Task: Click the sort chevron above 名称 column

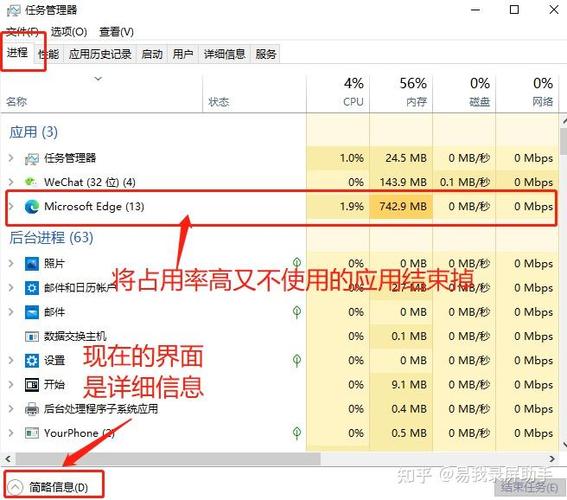Action: pyautogui.click(x=98, y=78)
